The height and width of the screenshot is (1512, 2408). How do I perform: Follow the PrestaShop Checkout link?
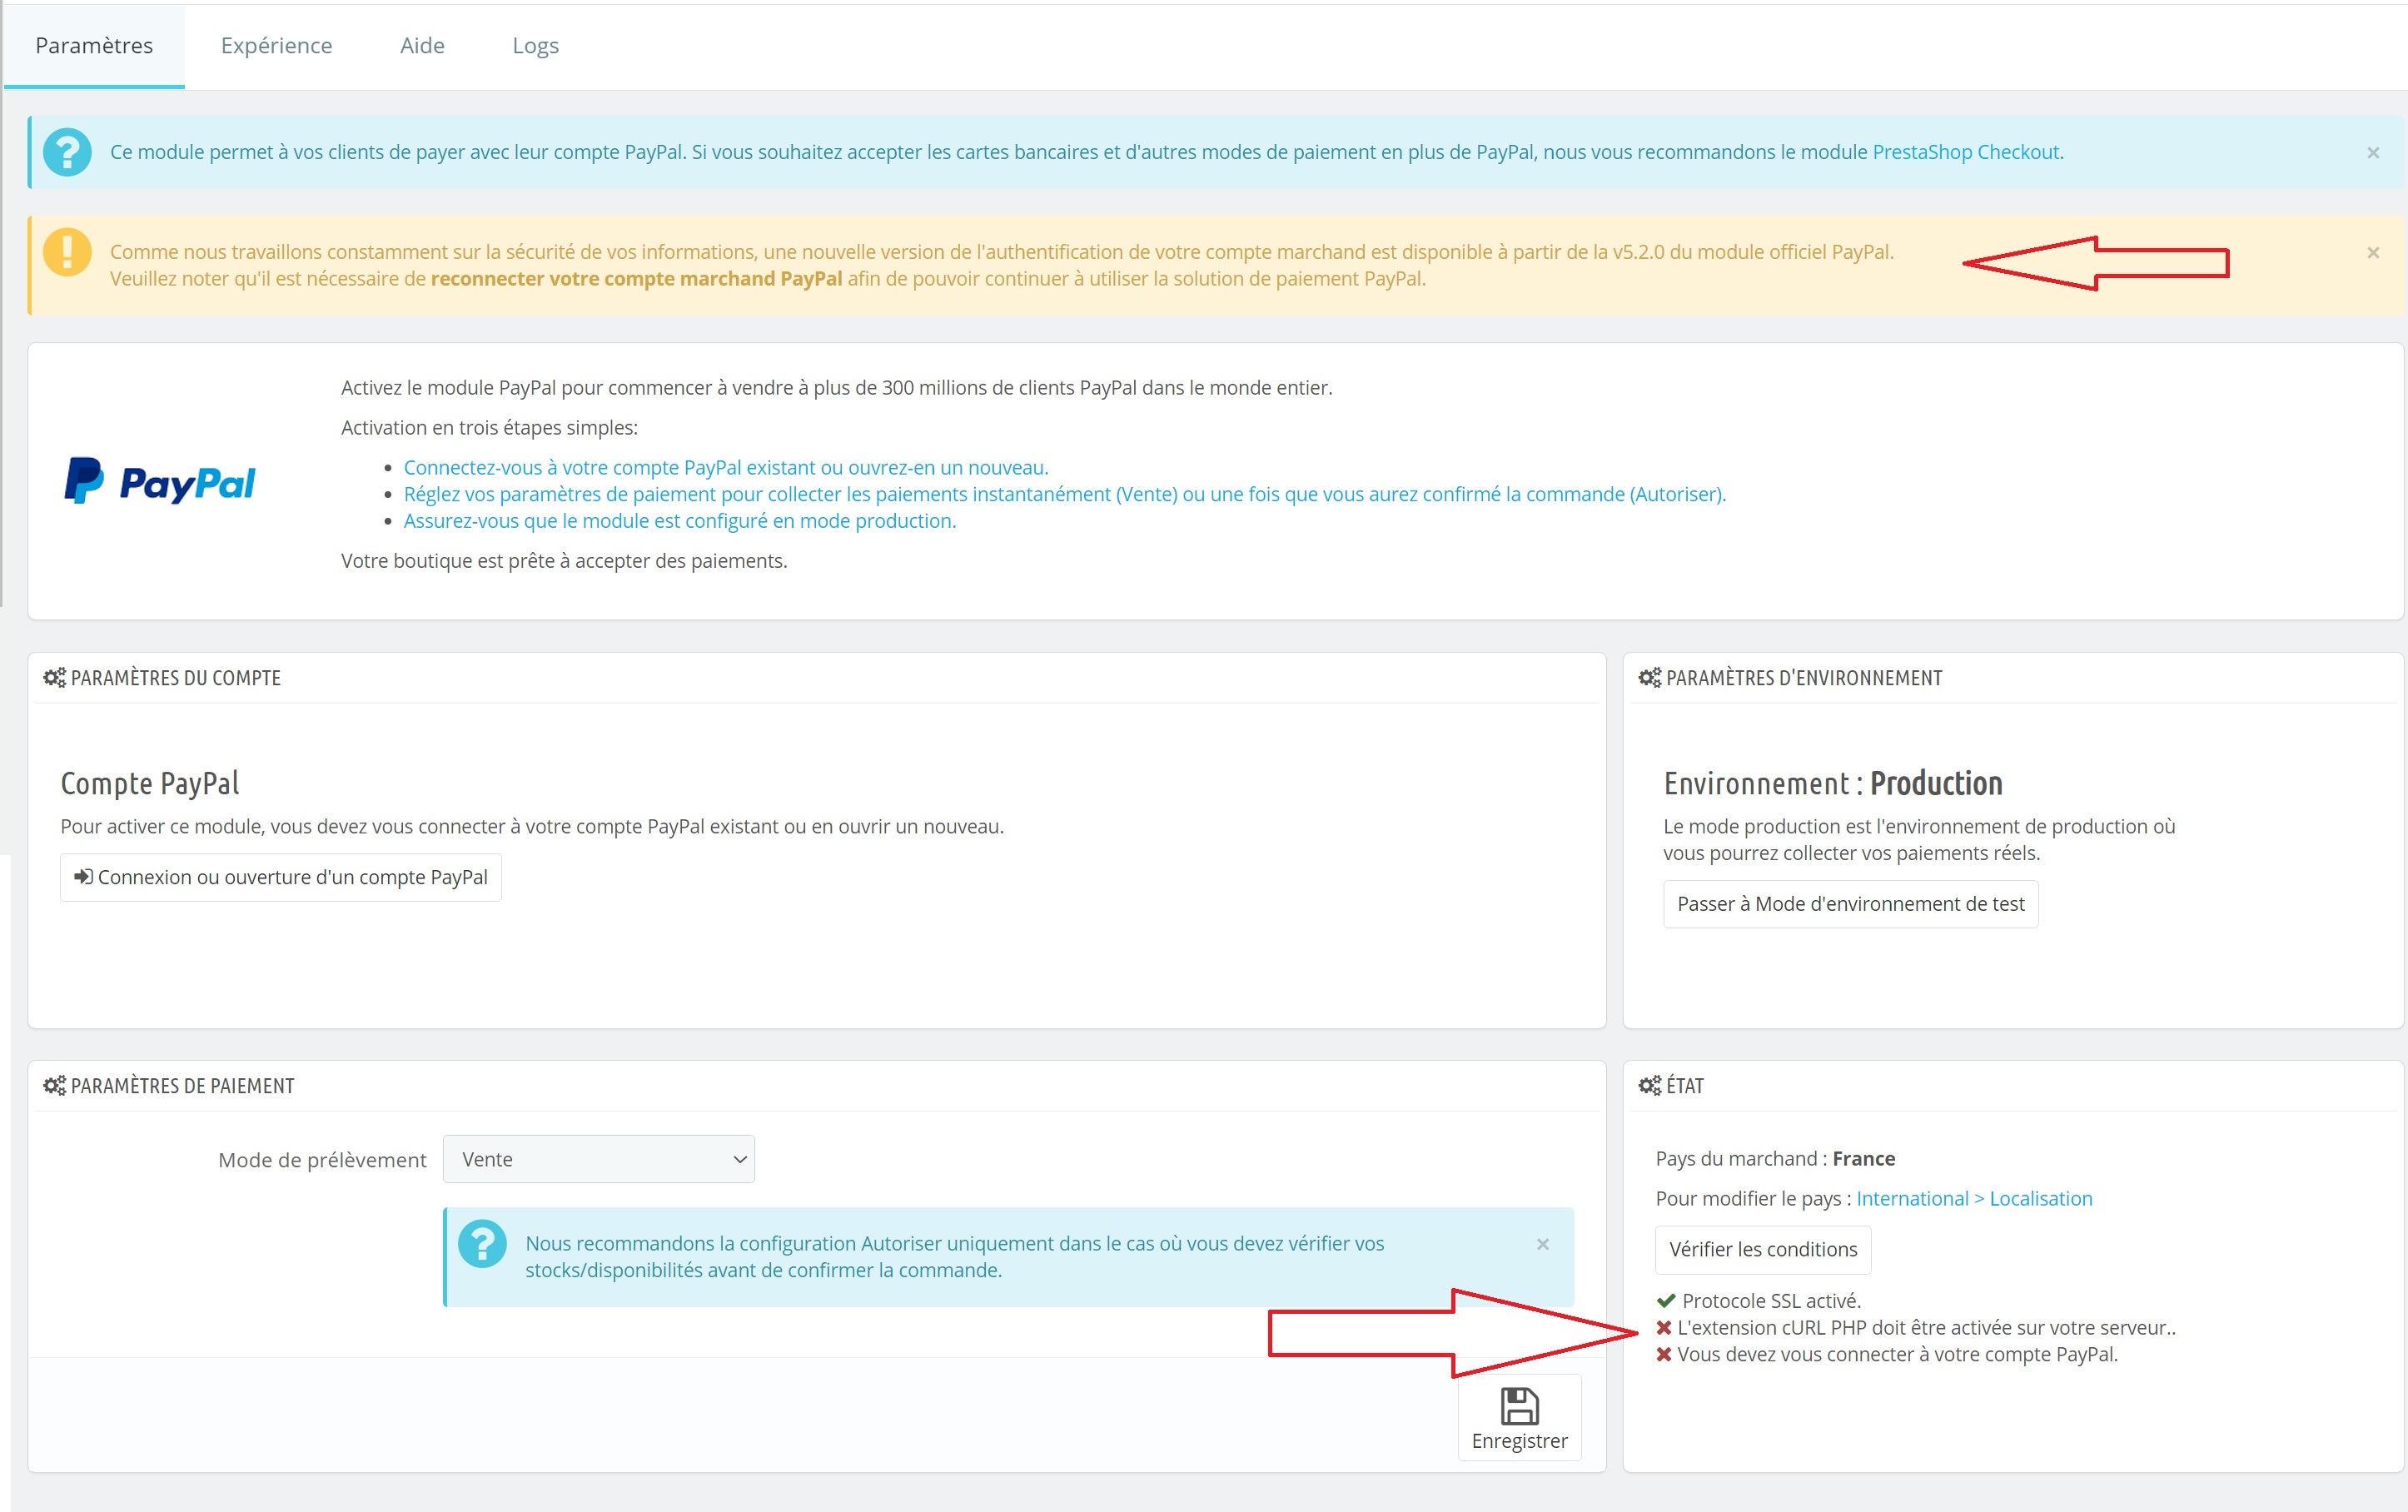(x=1965, y=152)
